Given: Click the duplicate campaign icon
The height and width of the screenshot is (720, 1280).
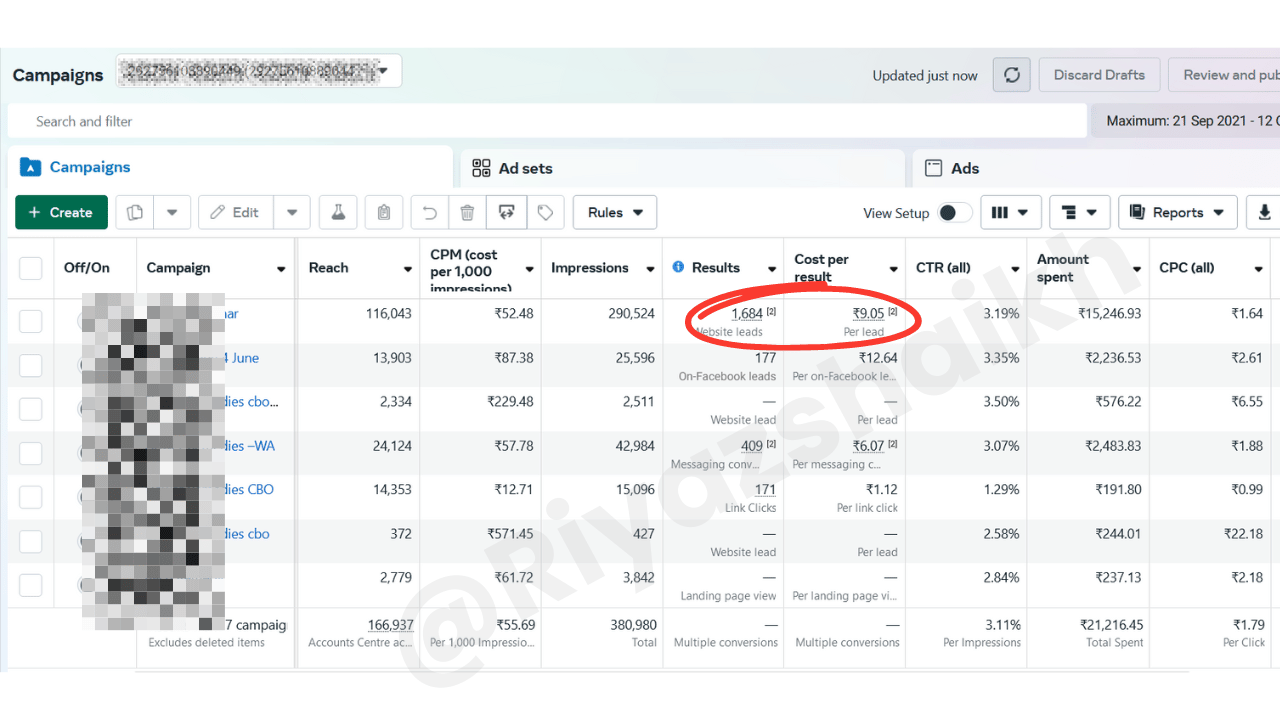Looking at the screenshot, I should coord(135,212).
